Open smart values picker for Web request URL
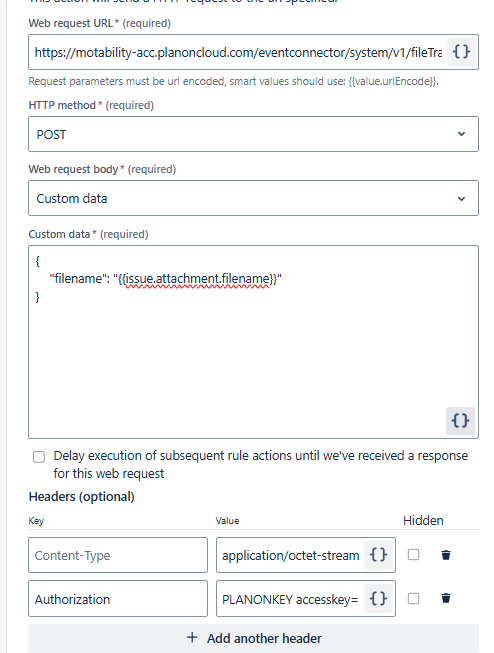Viewport: 494px width, 653px height. pyautogui.click(x=461, y=52)
